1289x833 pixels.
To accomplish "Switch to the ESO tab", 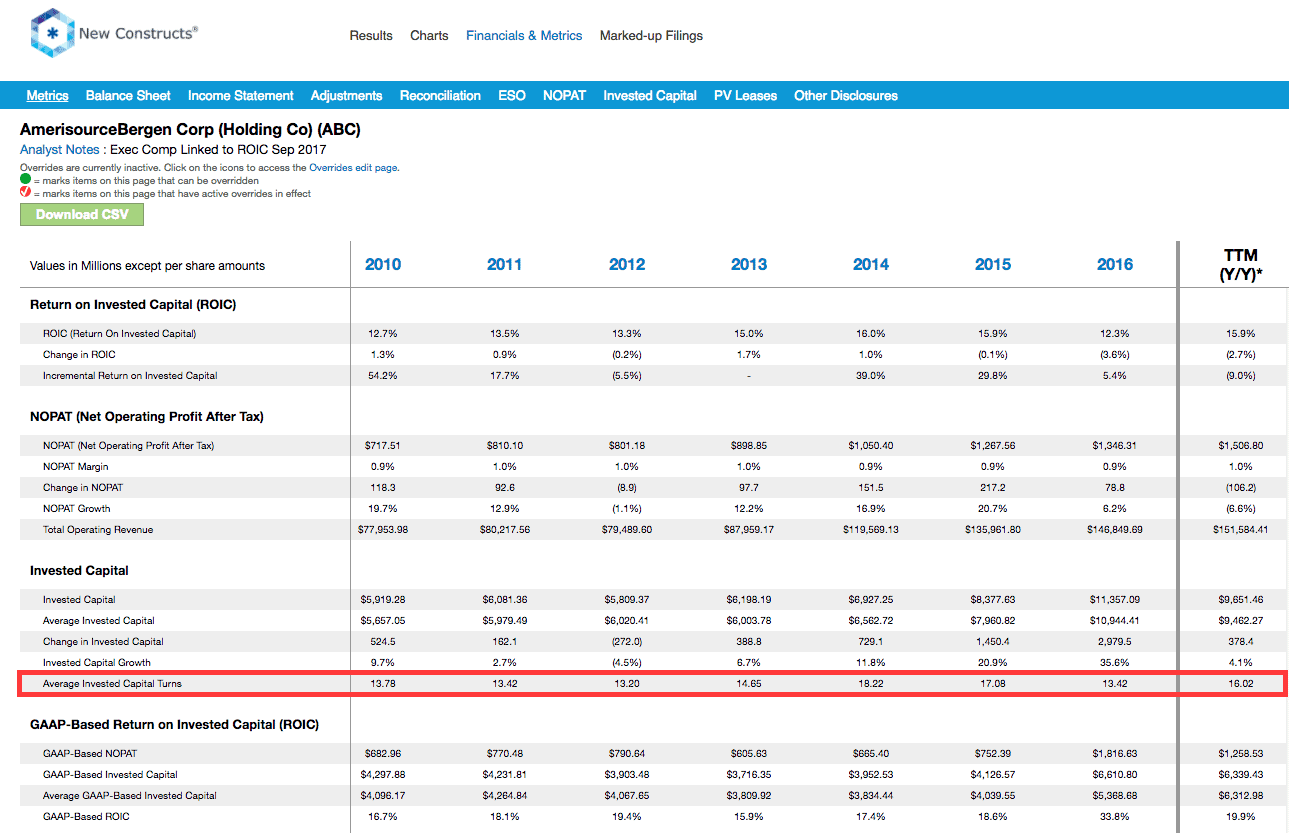I will pyautogui.click(x=512, y=95).
